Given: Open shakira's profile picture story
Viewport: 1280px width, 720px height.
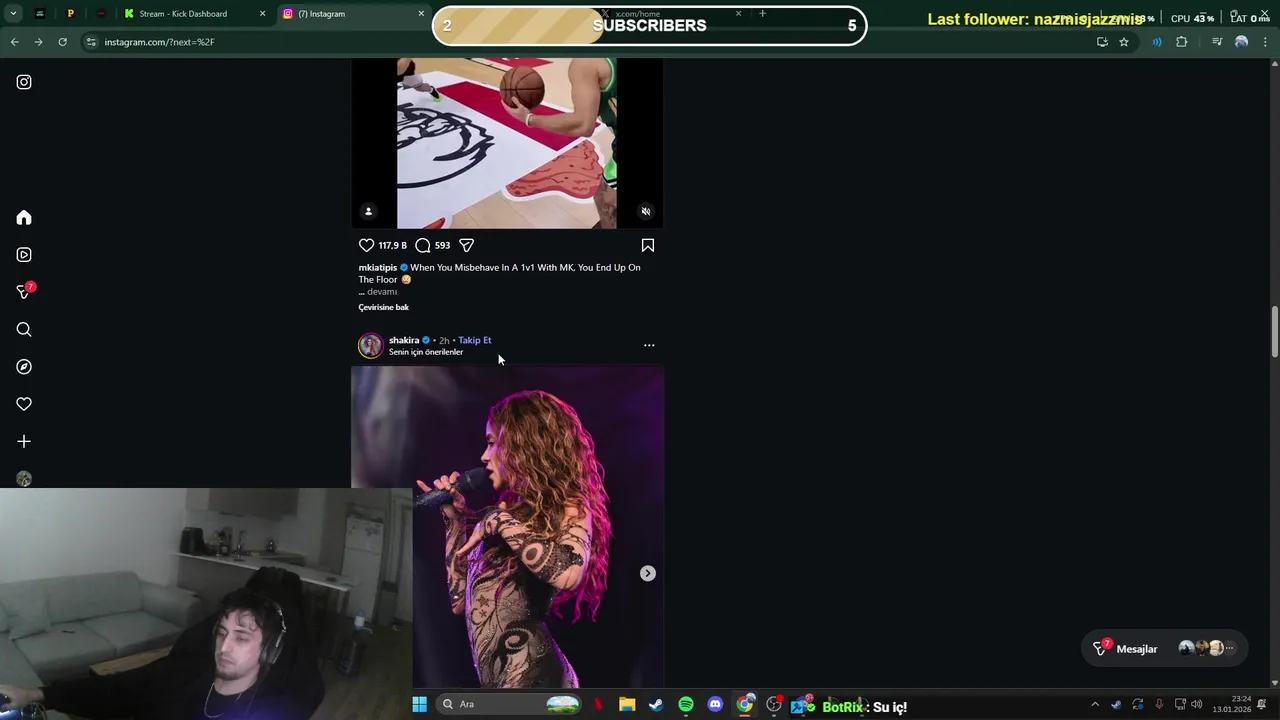Looking at the screenshot, I should coord(371,345).
